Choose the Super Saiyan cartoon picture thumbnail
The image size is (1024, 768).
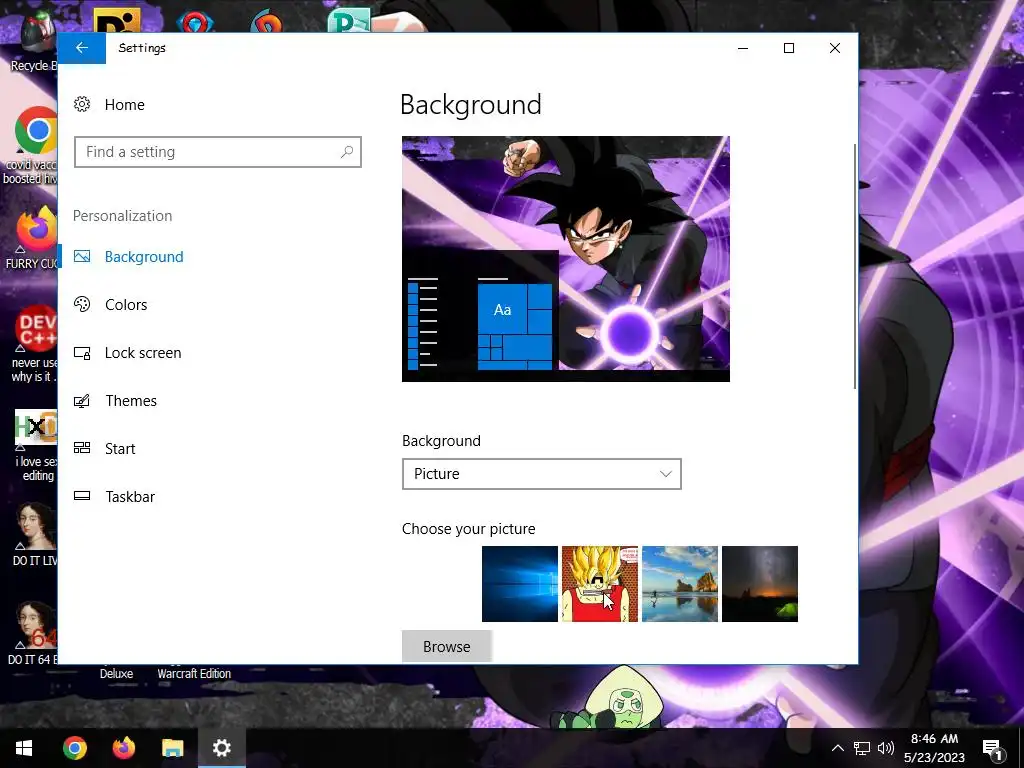point(600,584)
